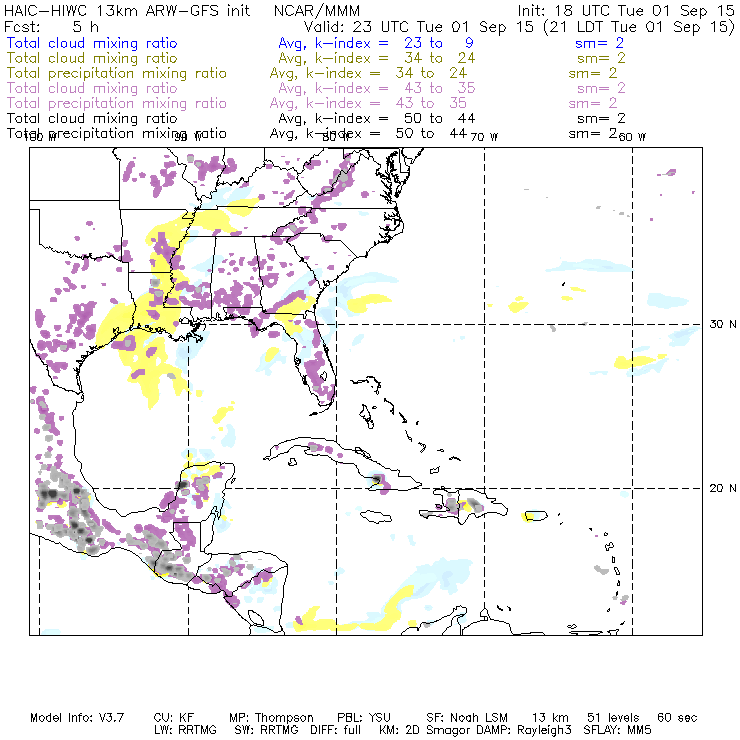Click the olive 'Total cloud mixing ratio' legend line
The image size is (740, 740).
(x=92, y=58)
